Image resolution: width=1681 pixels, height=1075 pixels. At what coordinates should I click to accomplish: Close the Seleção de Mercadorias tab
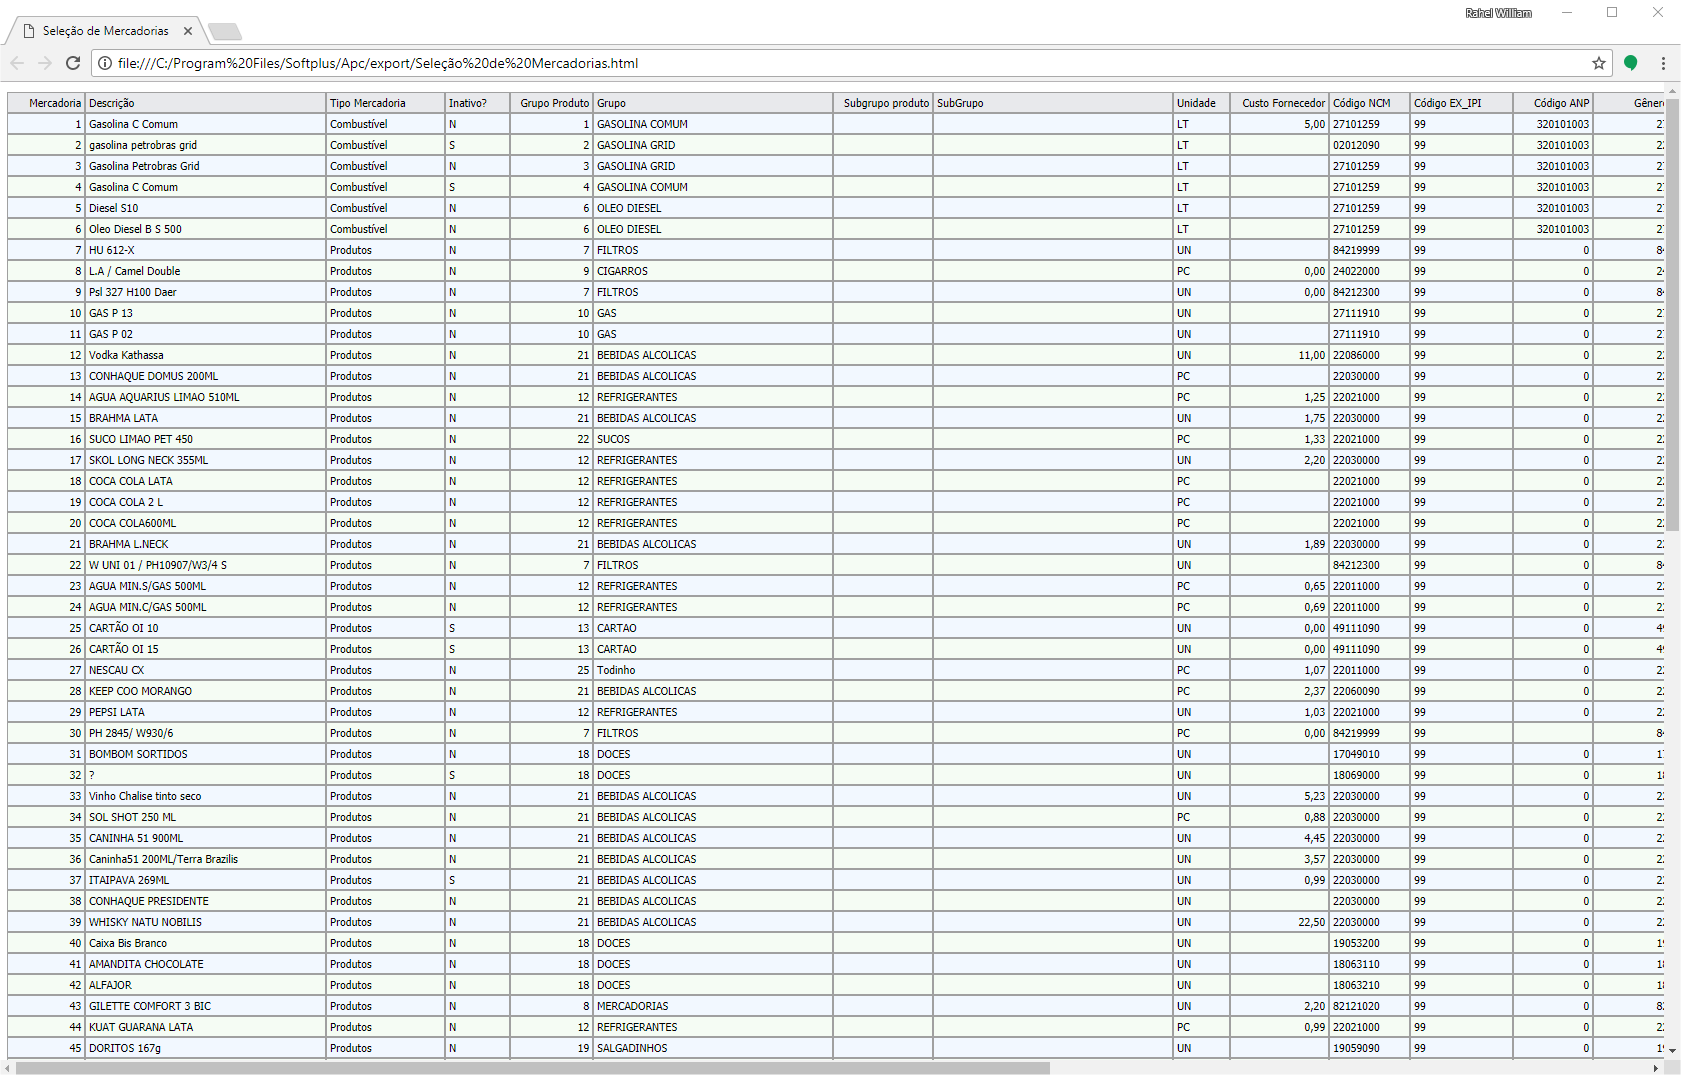pos(188,31)
